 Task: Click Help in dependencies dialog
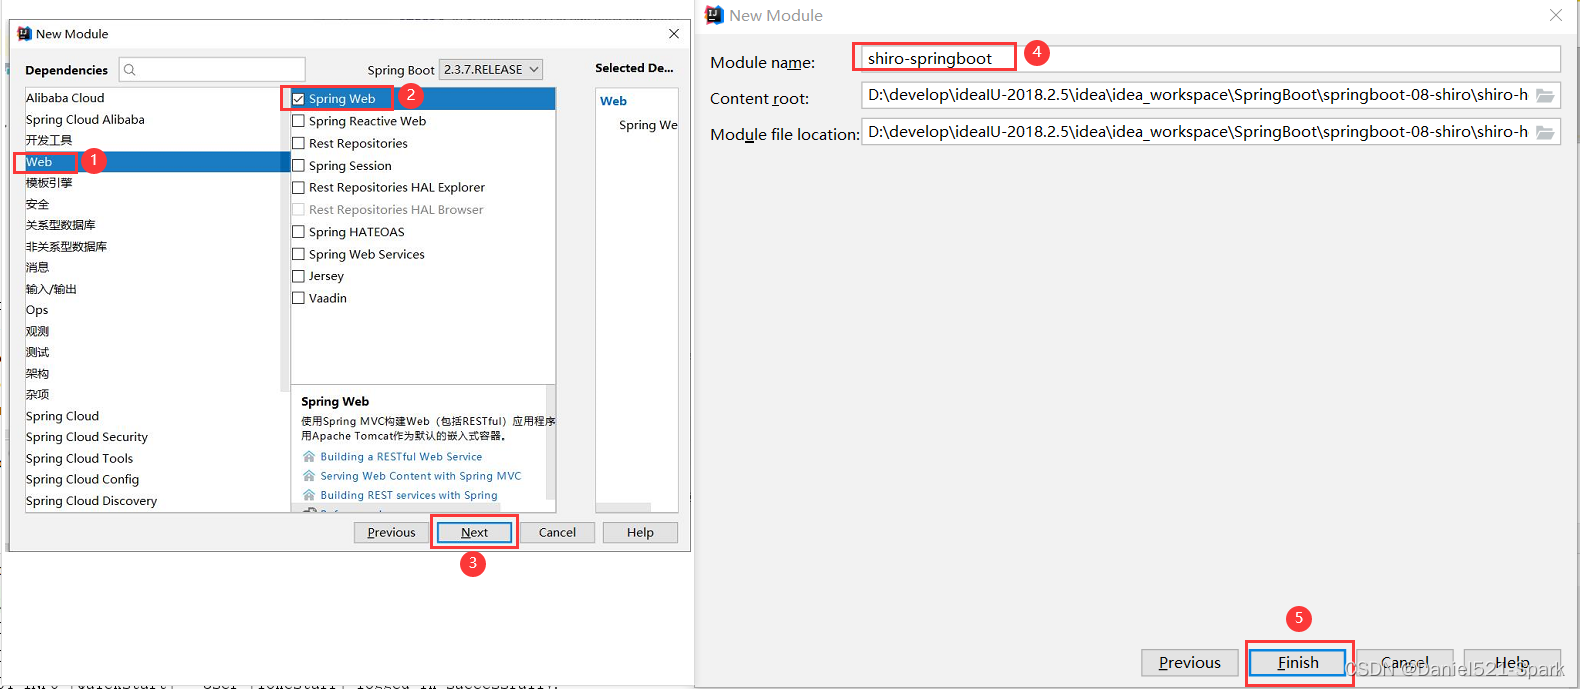pos(640,532)
